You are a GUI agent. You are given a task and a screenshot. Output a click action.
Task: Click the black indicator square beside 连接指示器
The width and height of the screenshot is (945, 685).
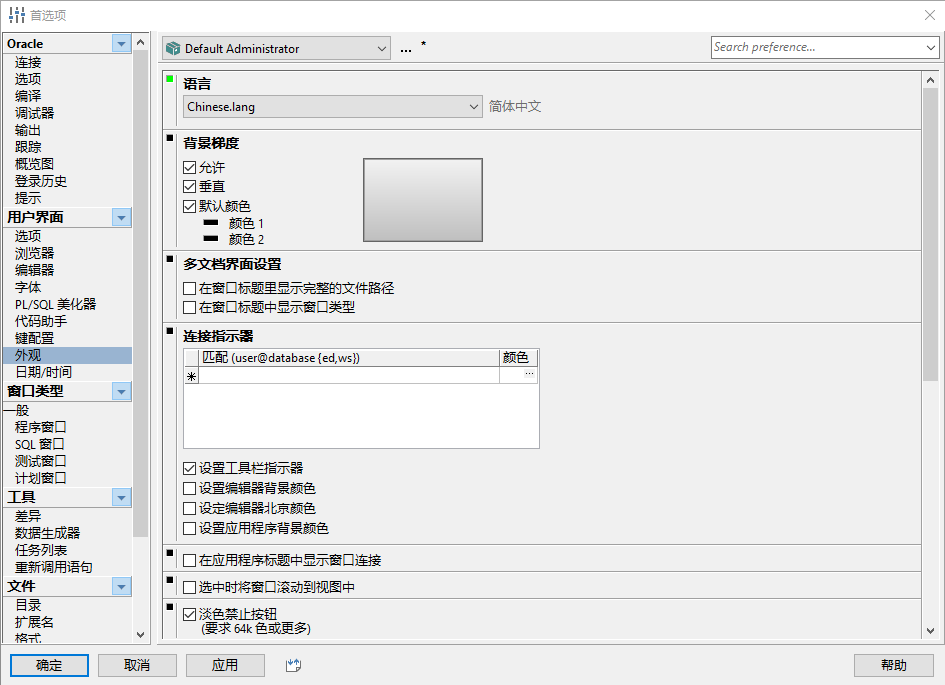pyautogui.click(x=170, y=330)
